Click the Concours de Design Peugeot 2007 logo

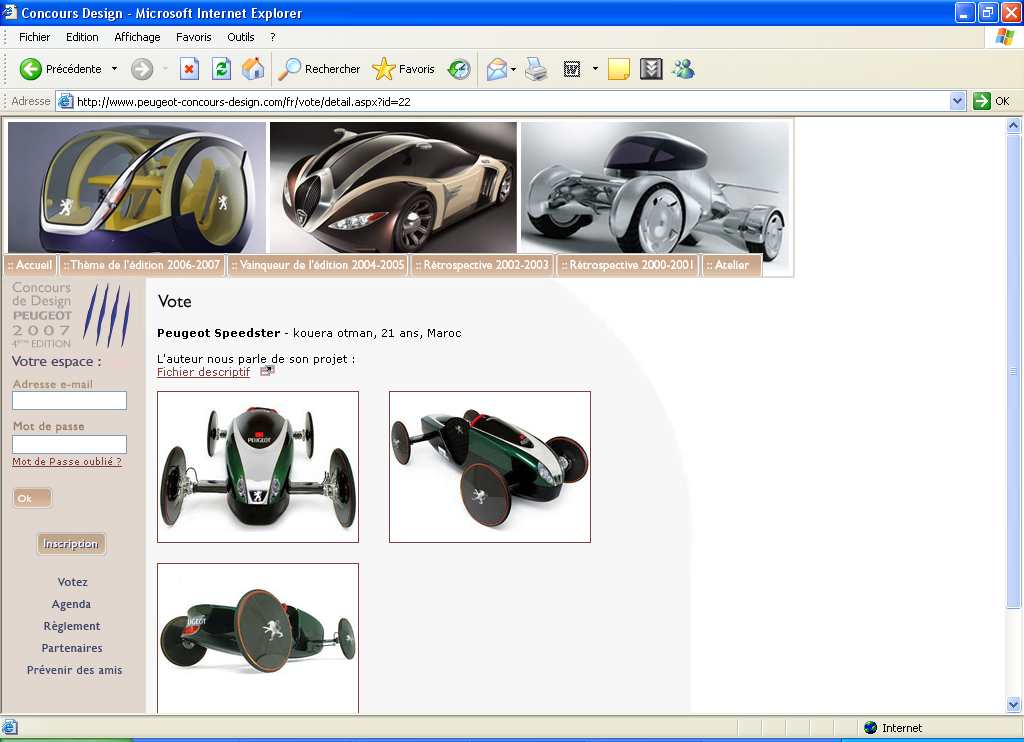click(71, 315)
